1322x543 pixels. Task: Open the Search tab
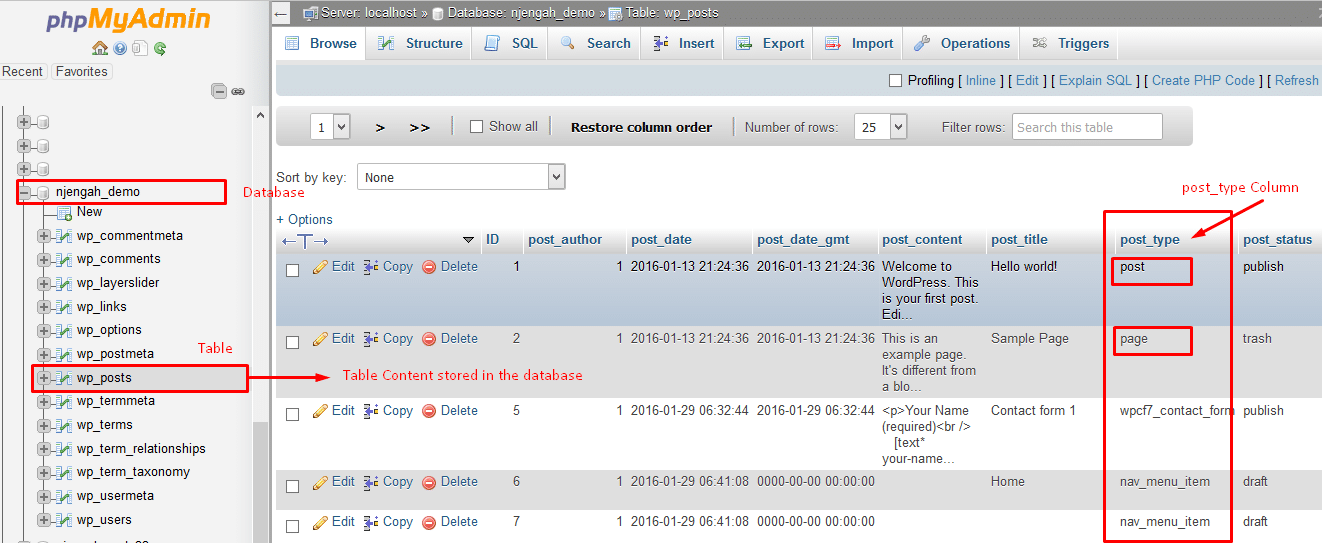594,43
